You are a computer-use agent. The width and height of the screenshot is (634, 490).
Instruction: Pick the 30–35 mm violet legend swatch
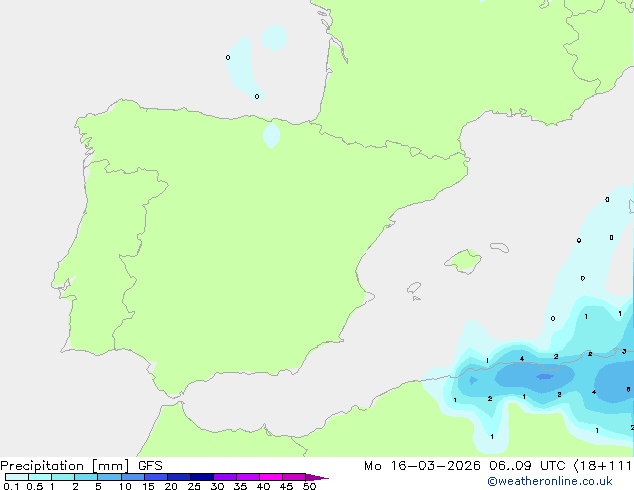[x=225, y=477]
